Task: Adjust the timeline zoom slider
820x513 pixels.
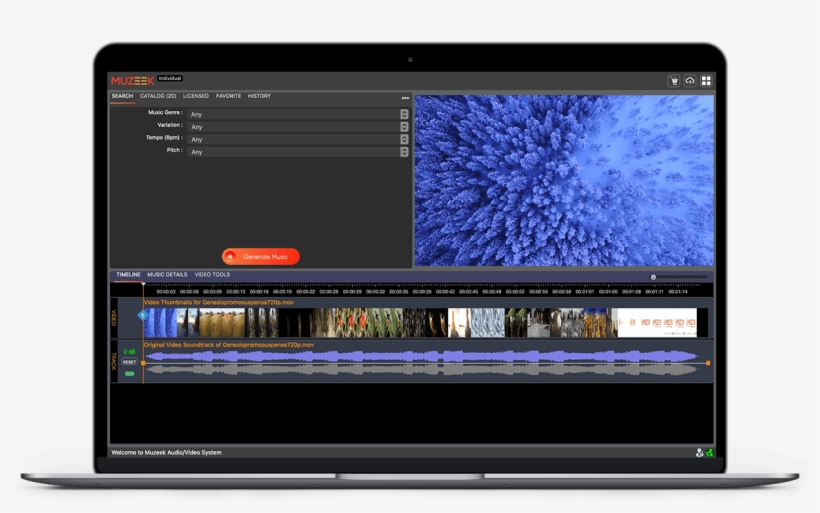Action: (x=654, y=277)
